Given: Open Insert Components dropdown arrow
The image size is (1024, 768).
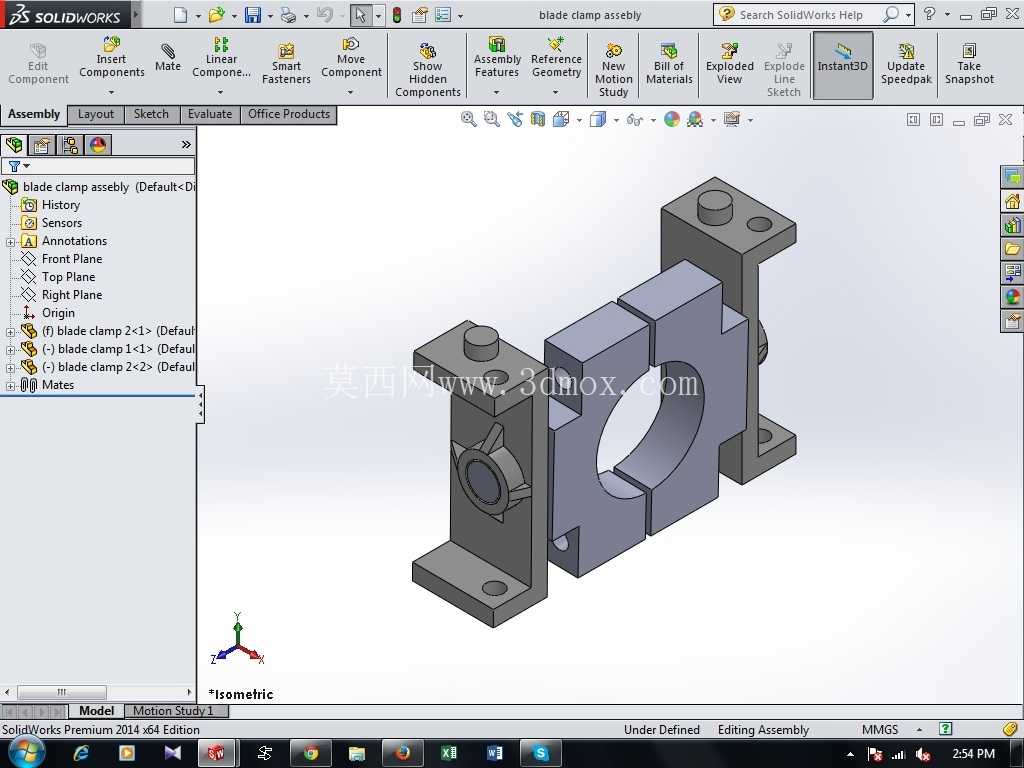Looking at the screenshot, I should point(112,92).
